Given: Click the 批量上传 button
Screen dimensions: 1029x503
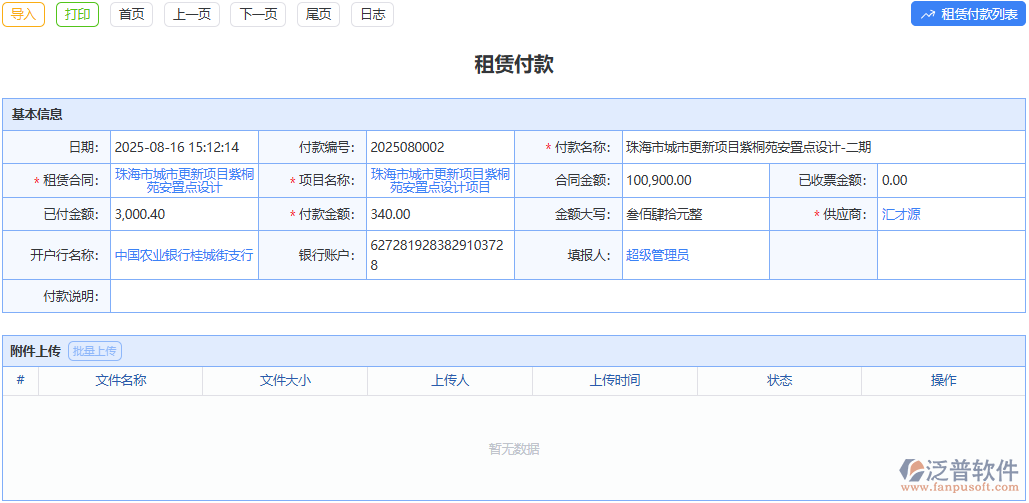Looking at the screenshot, I should 95,351.
